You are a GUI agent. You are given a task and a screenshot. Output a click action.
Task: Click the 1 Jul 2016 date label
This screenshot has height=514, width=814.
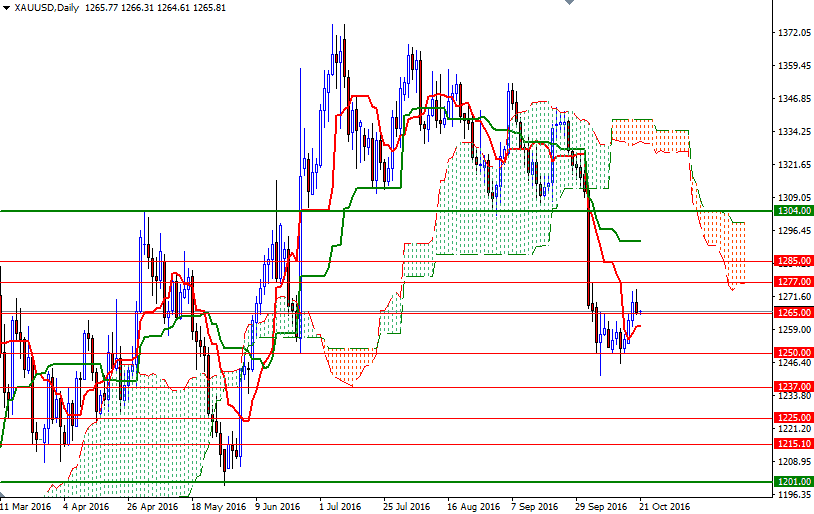coord(340,506)
